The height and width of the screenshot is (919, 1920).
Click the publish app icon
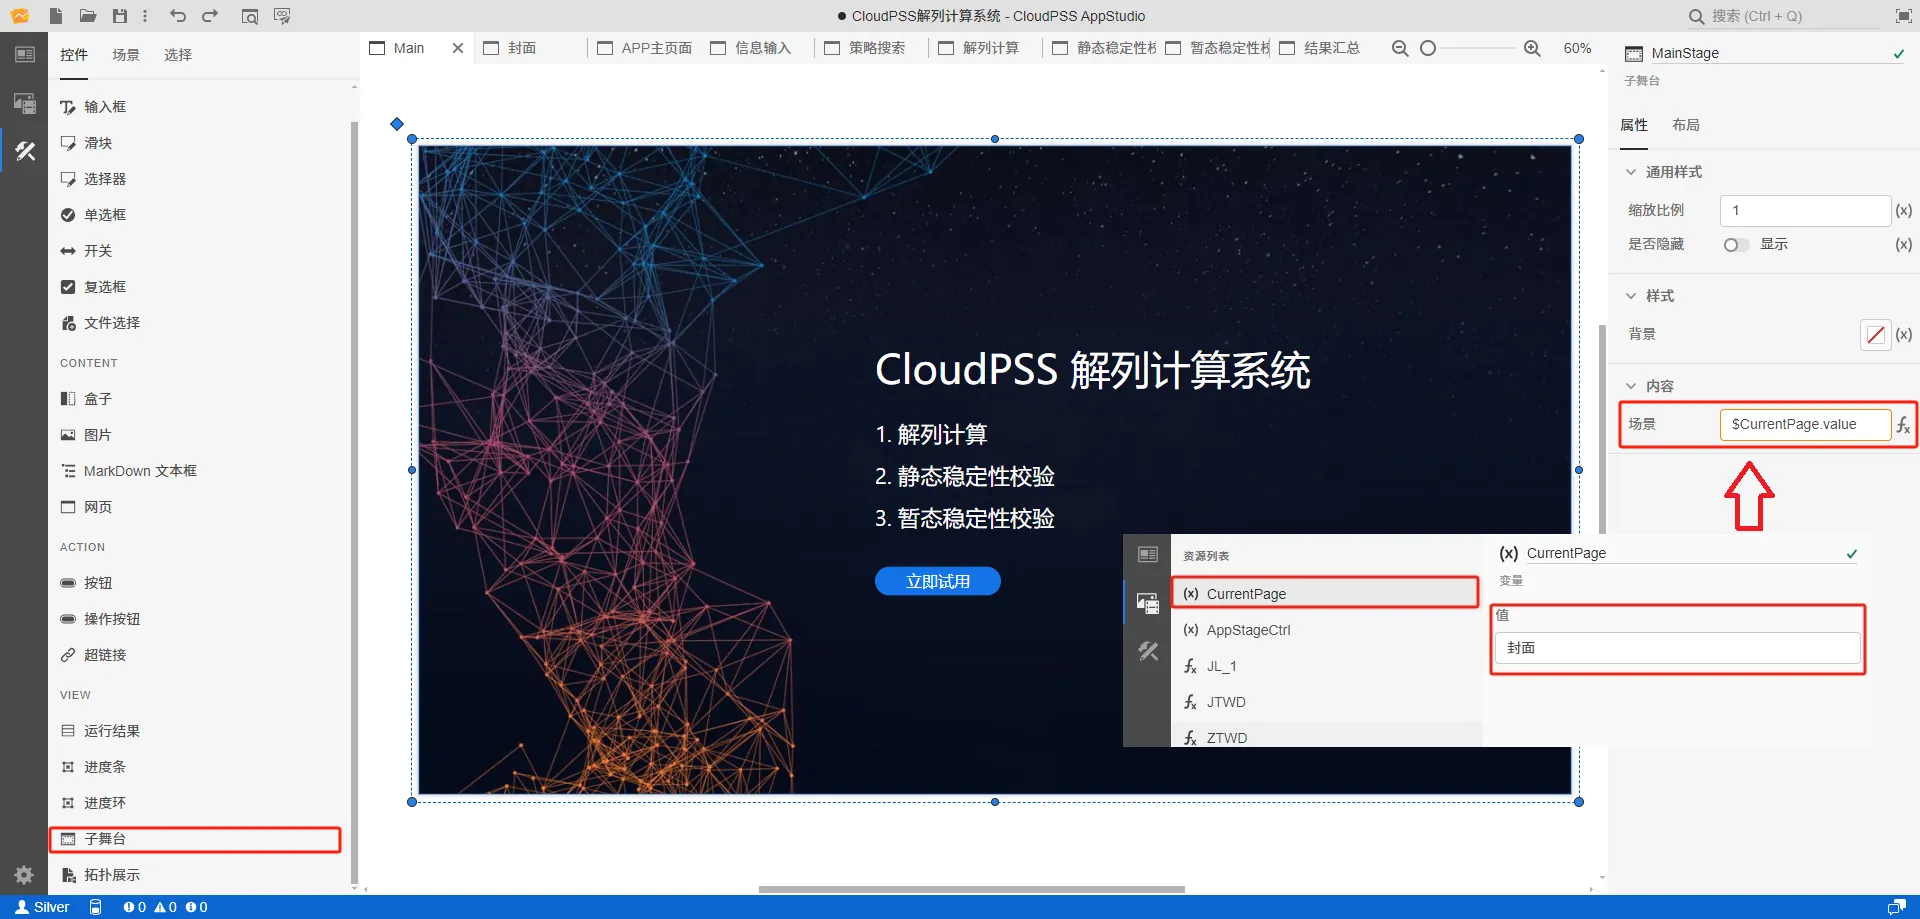click(x=282, y=16)
